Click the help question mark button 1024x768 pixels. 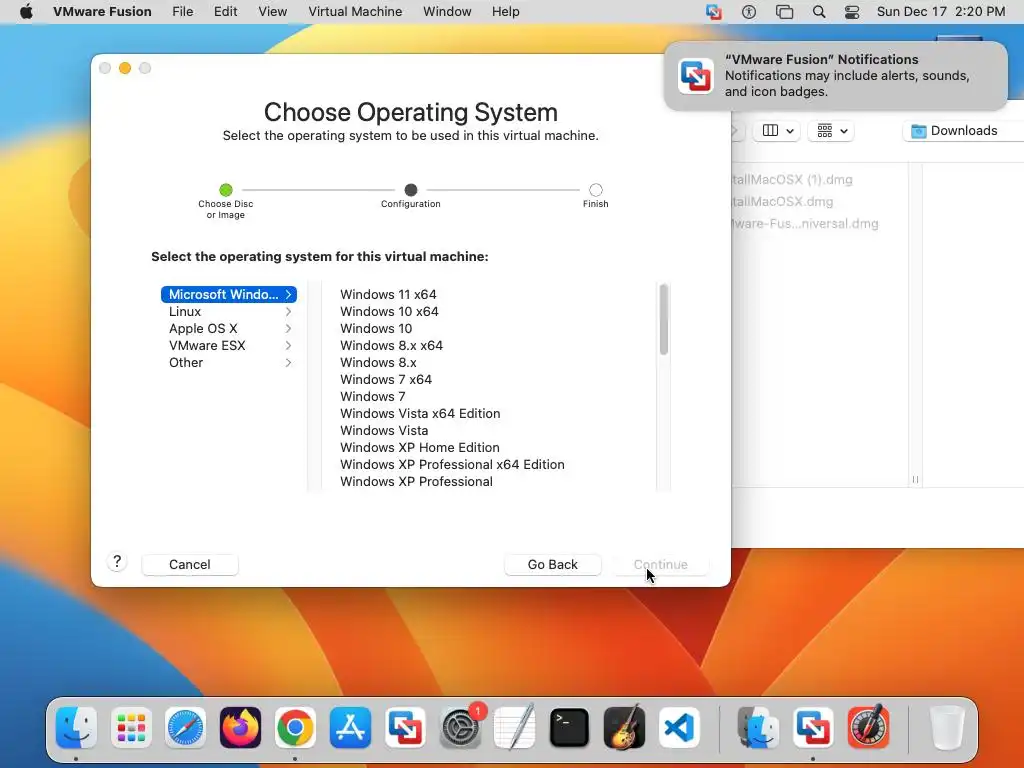click(x=117, y=562)
